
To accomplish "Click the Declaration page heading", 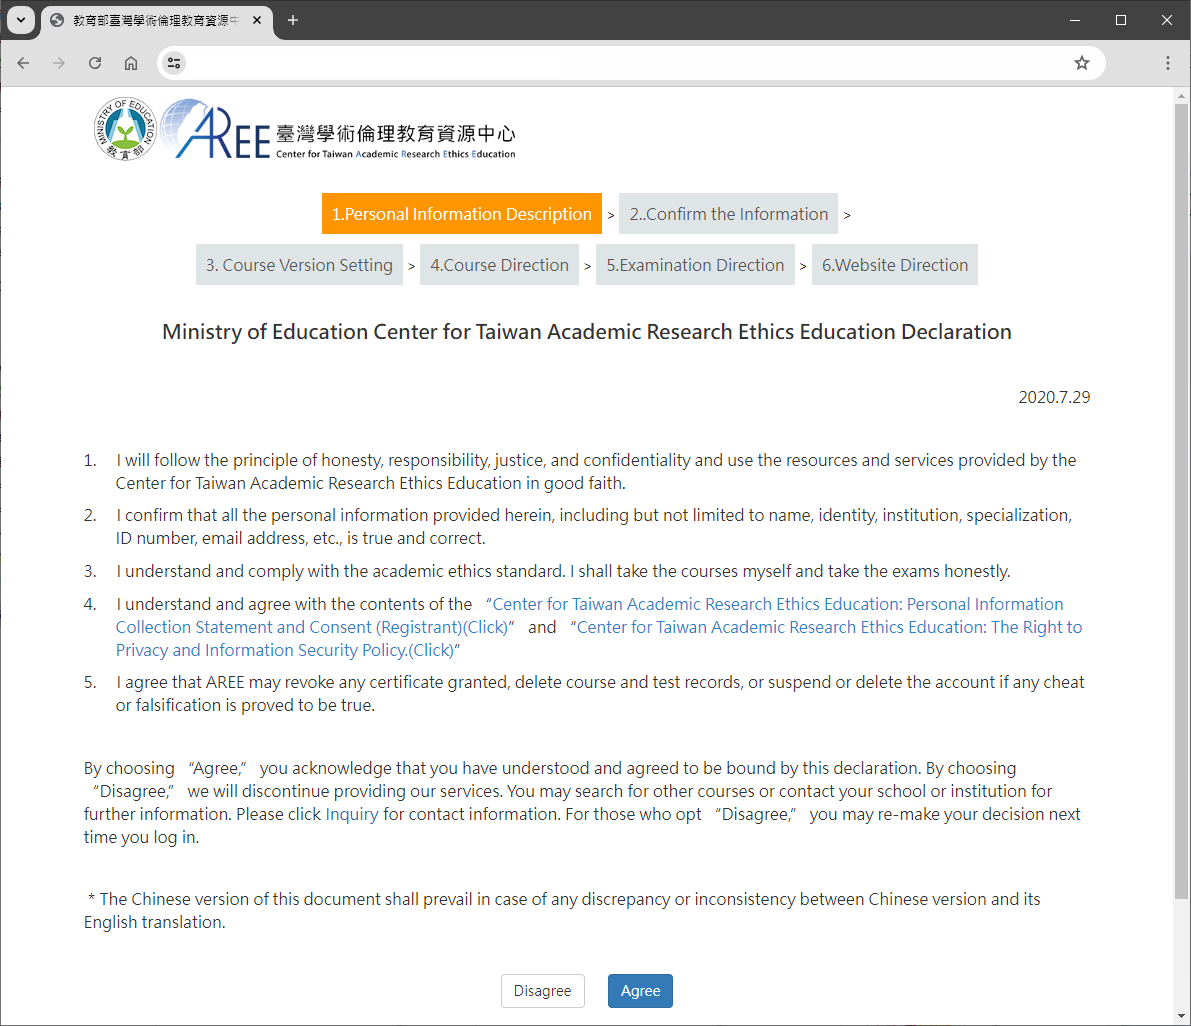I will pyautogui.click(x=586, y=332).
